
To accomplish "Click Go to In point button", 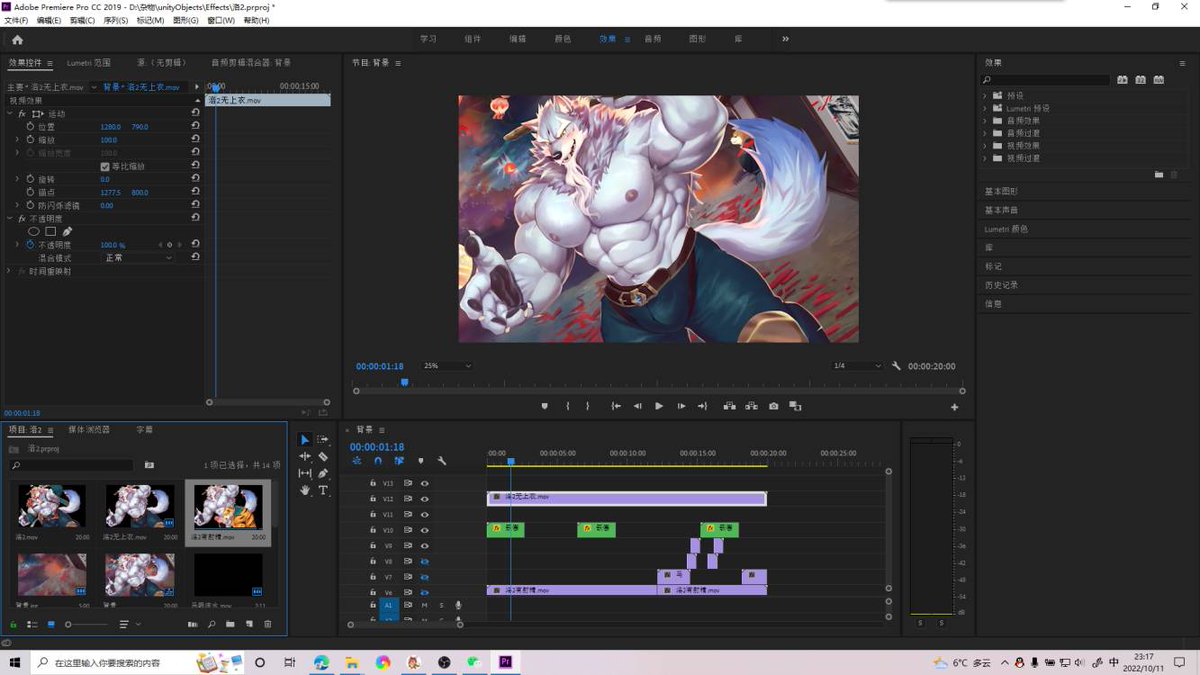I will (x=616, y=406).
